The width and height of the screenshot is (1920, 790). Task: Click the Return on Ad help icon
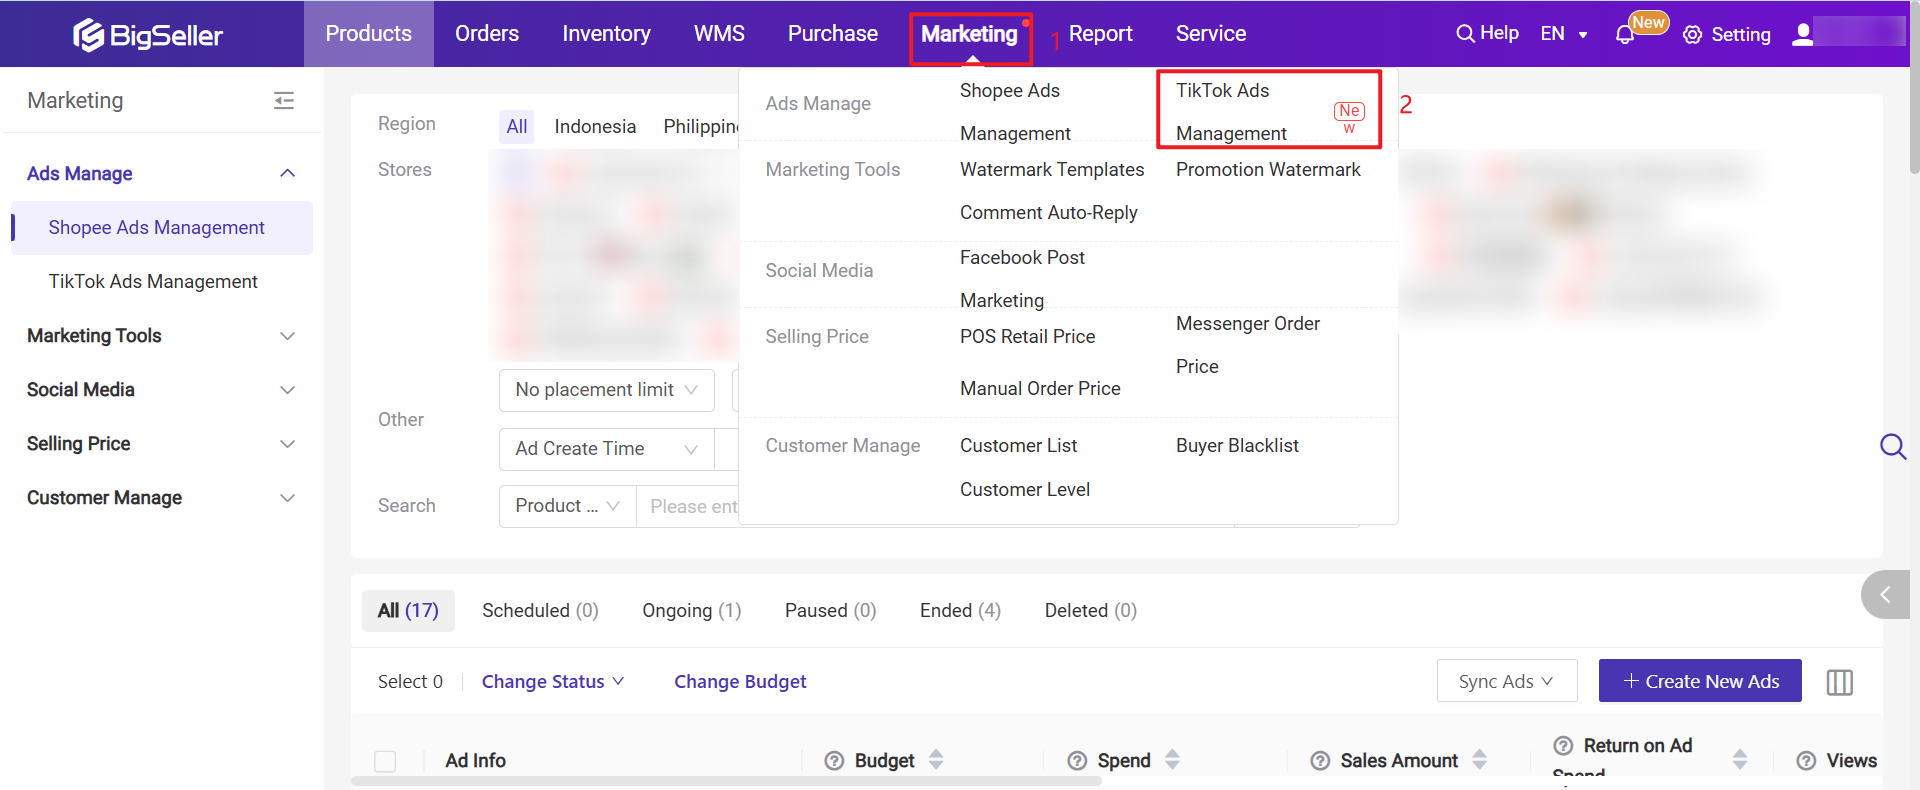[x=1563, y=746]
